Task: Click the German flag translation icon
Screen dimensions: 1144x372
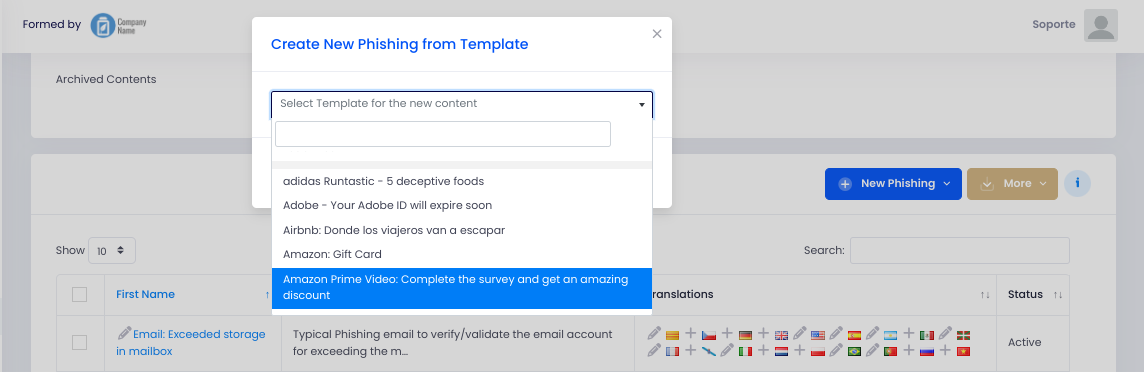Action: [746, 336]
